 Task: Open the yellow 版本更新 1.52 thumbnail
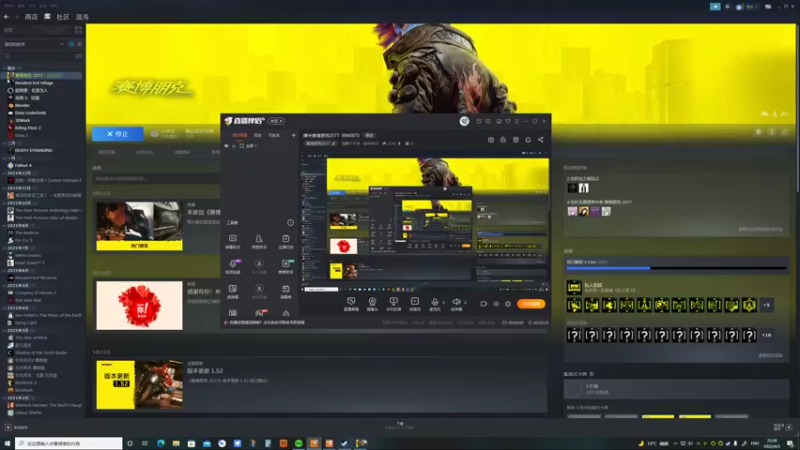[139, 385]
